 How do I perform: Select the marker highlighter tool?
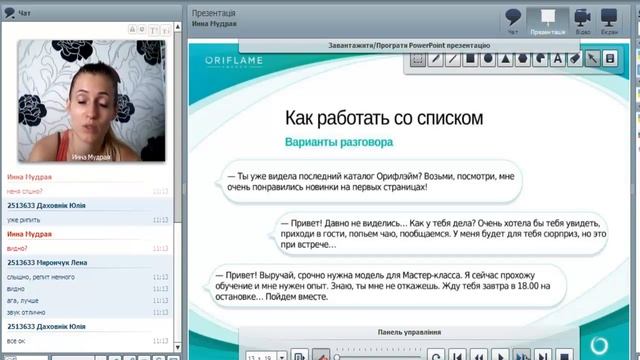pos(575,59)
